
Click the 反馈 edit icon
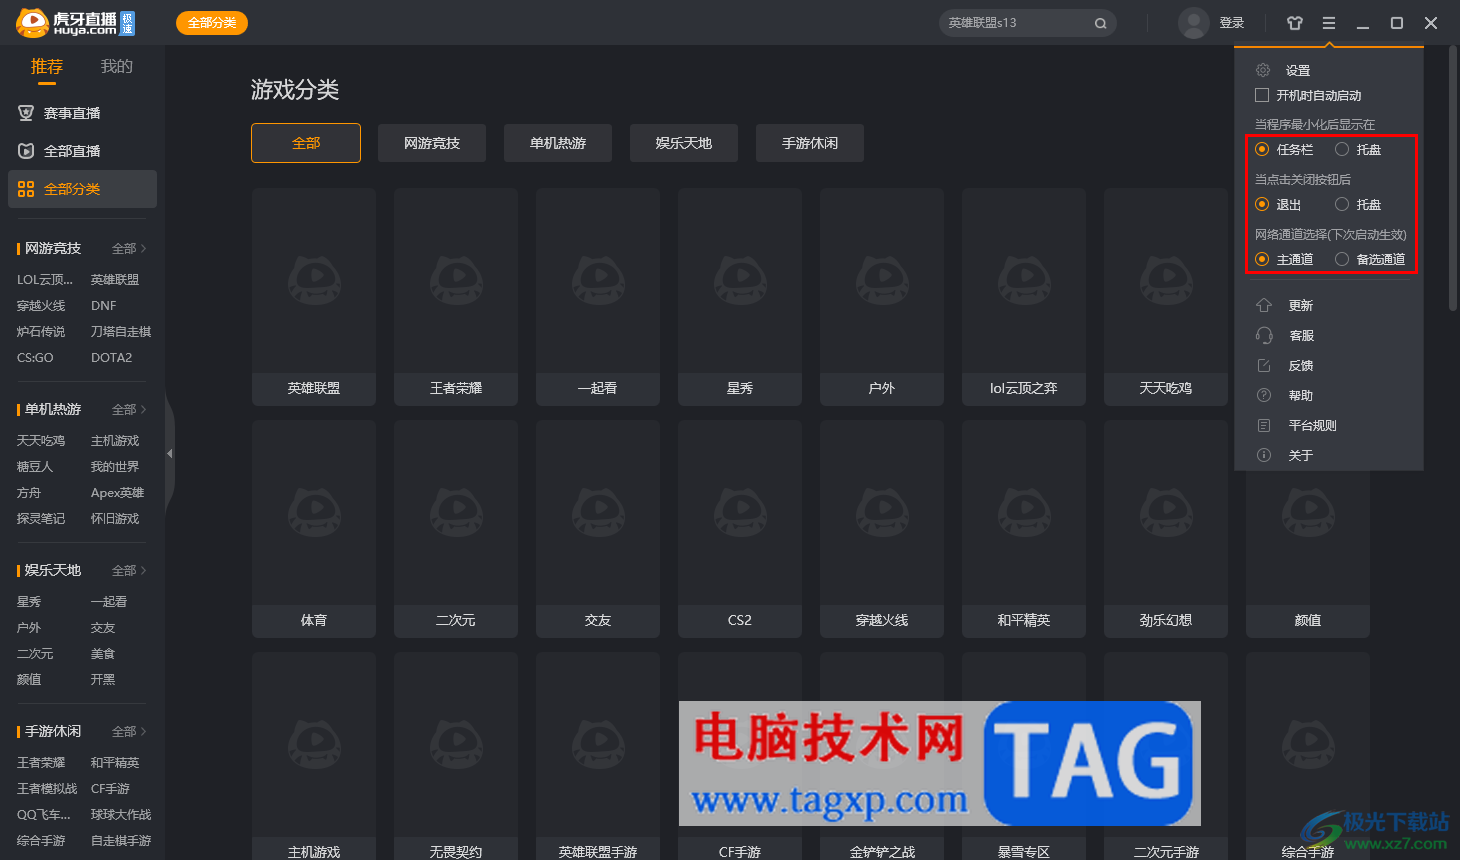(x=1264, y=365)
